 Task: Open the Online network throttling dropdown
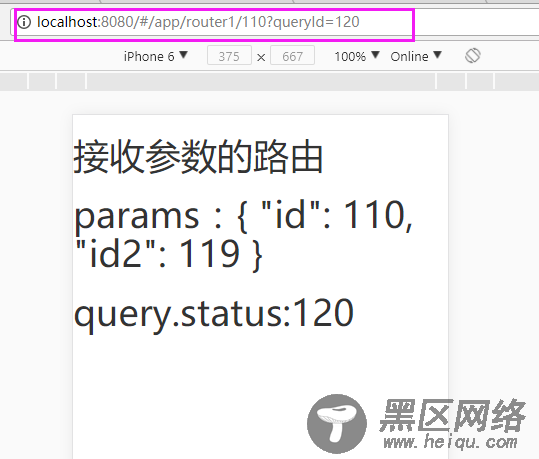point(416,56)
